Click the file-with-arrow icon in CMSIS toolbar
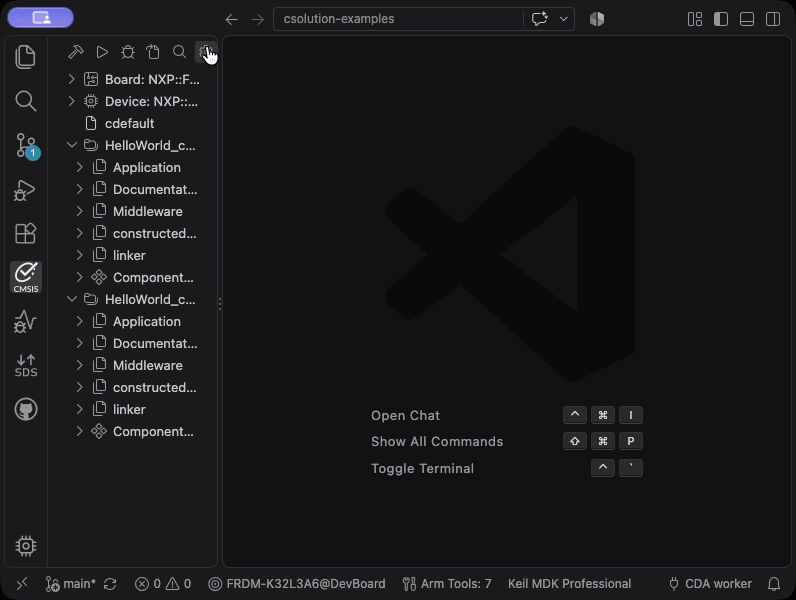 click(153, 52)
